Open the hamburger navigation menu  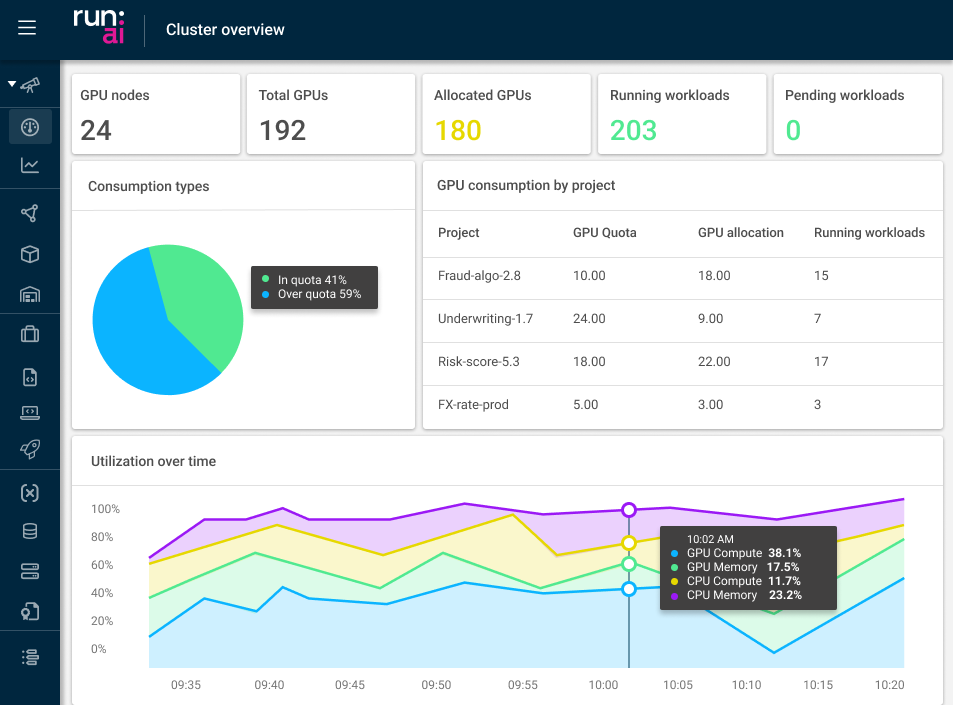point(27,28)
